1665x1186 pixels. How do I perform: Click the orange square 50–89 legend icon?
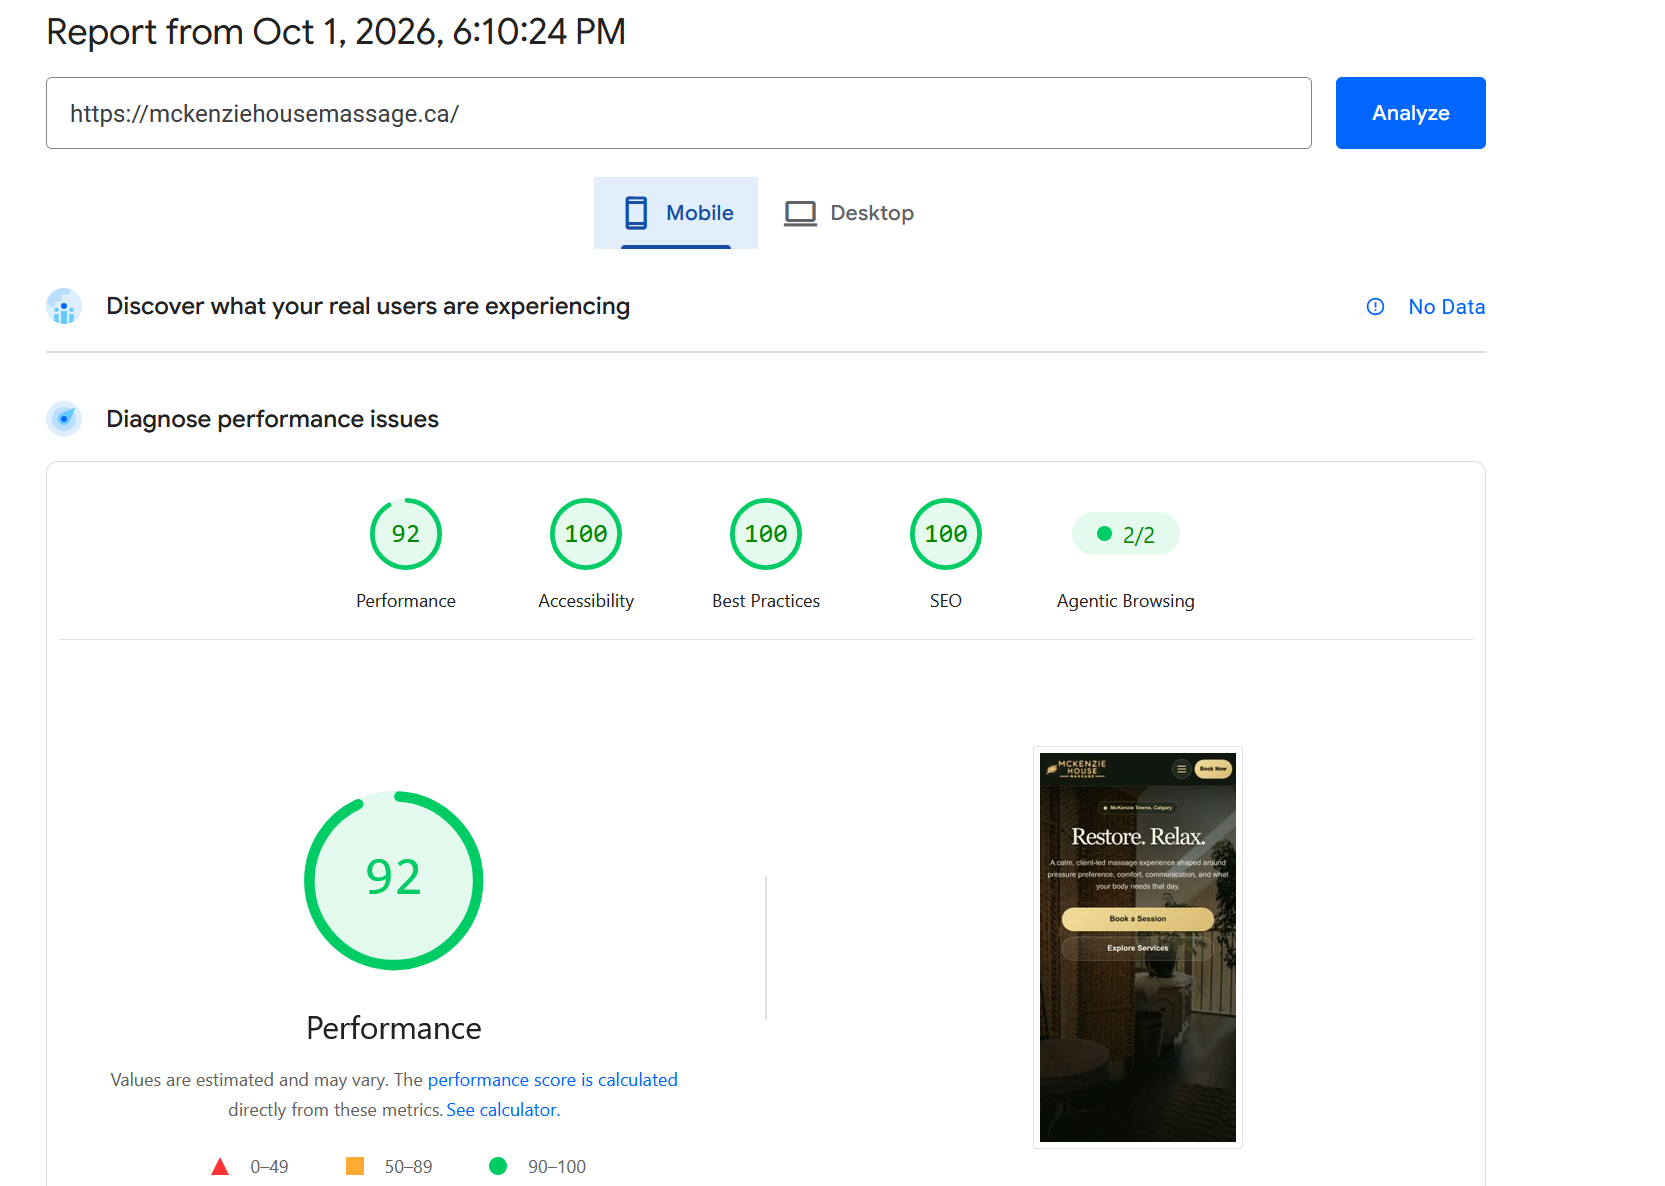(x=355, y=1166)
